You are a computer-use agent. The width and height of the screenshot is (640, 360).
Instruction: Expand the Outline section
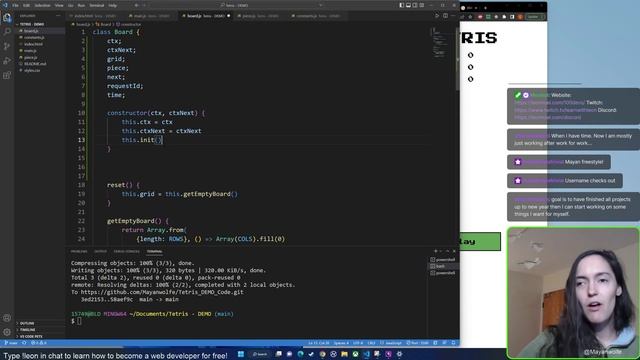coord(40,323)
